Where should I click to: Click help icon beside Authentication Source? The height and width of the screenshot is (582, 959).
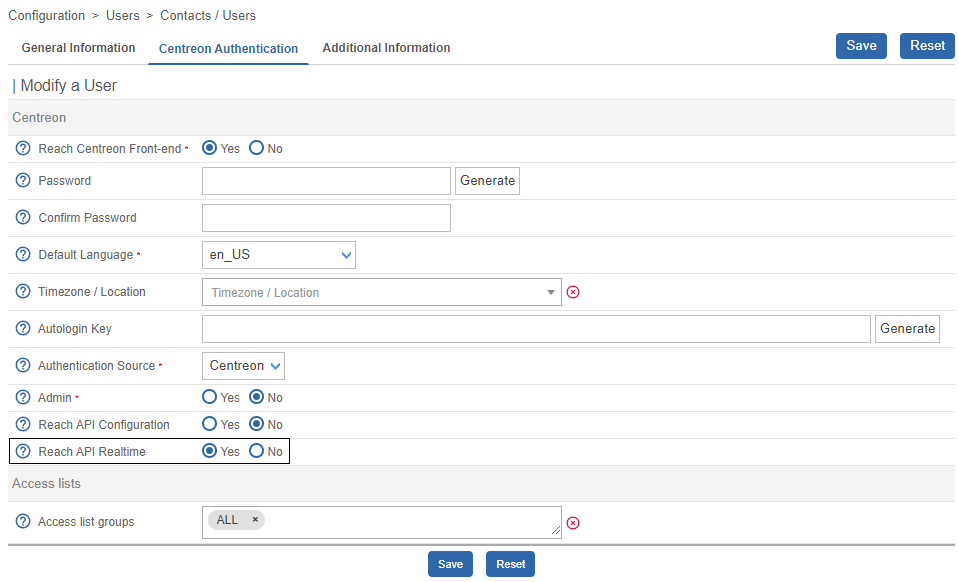23,366
